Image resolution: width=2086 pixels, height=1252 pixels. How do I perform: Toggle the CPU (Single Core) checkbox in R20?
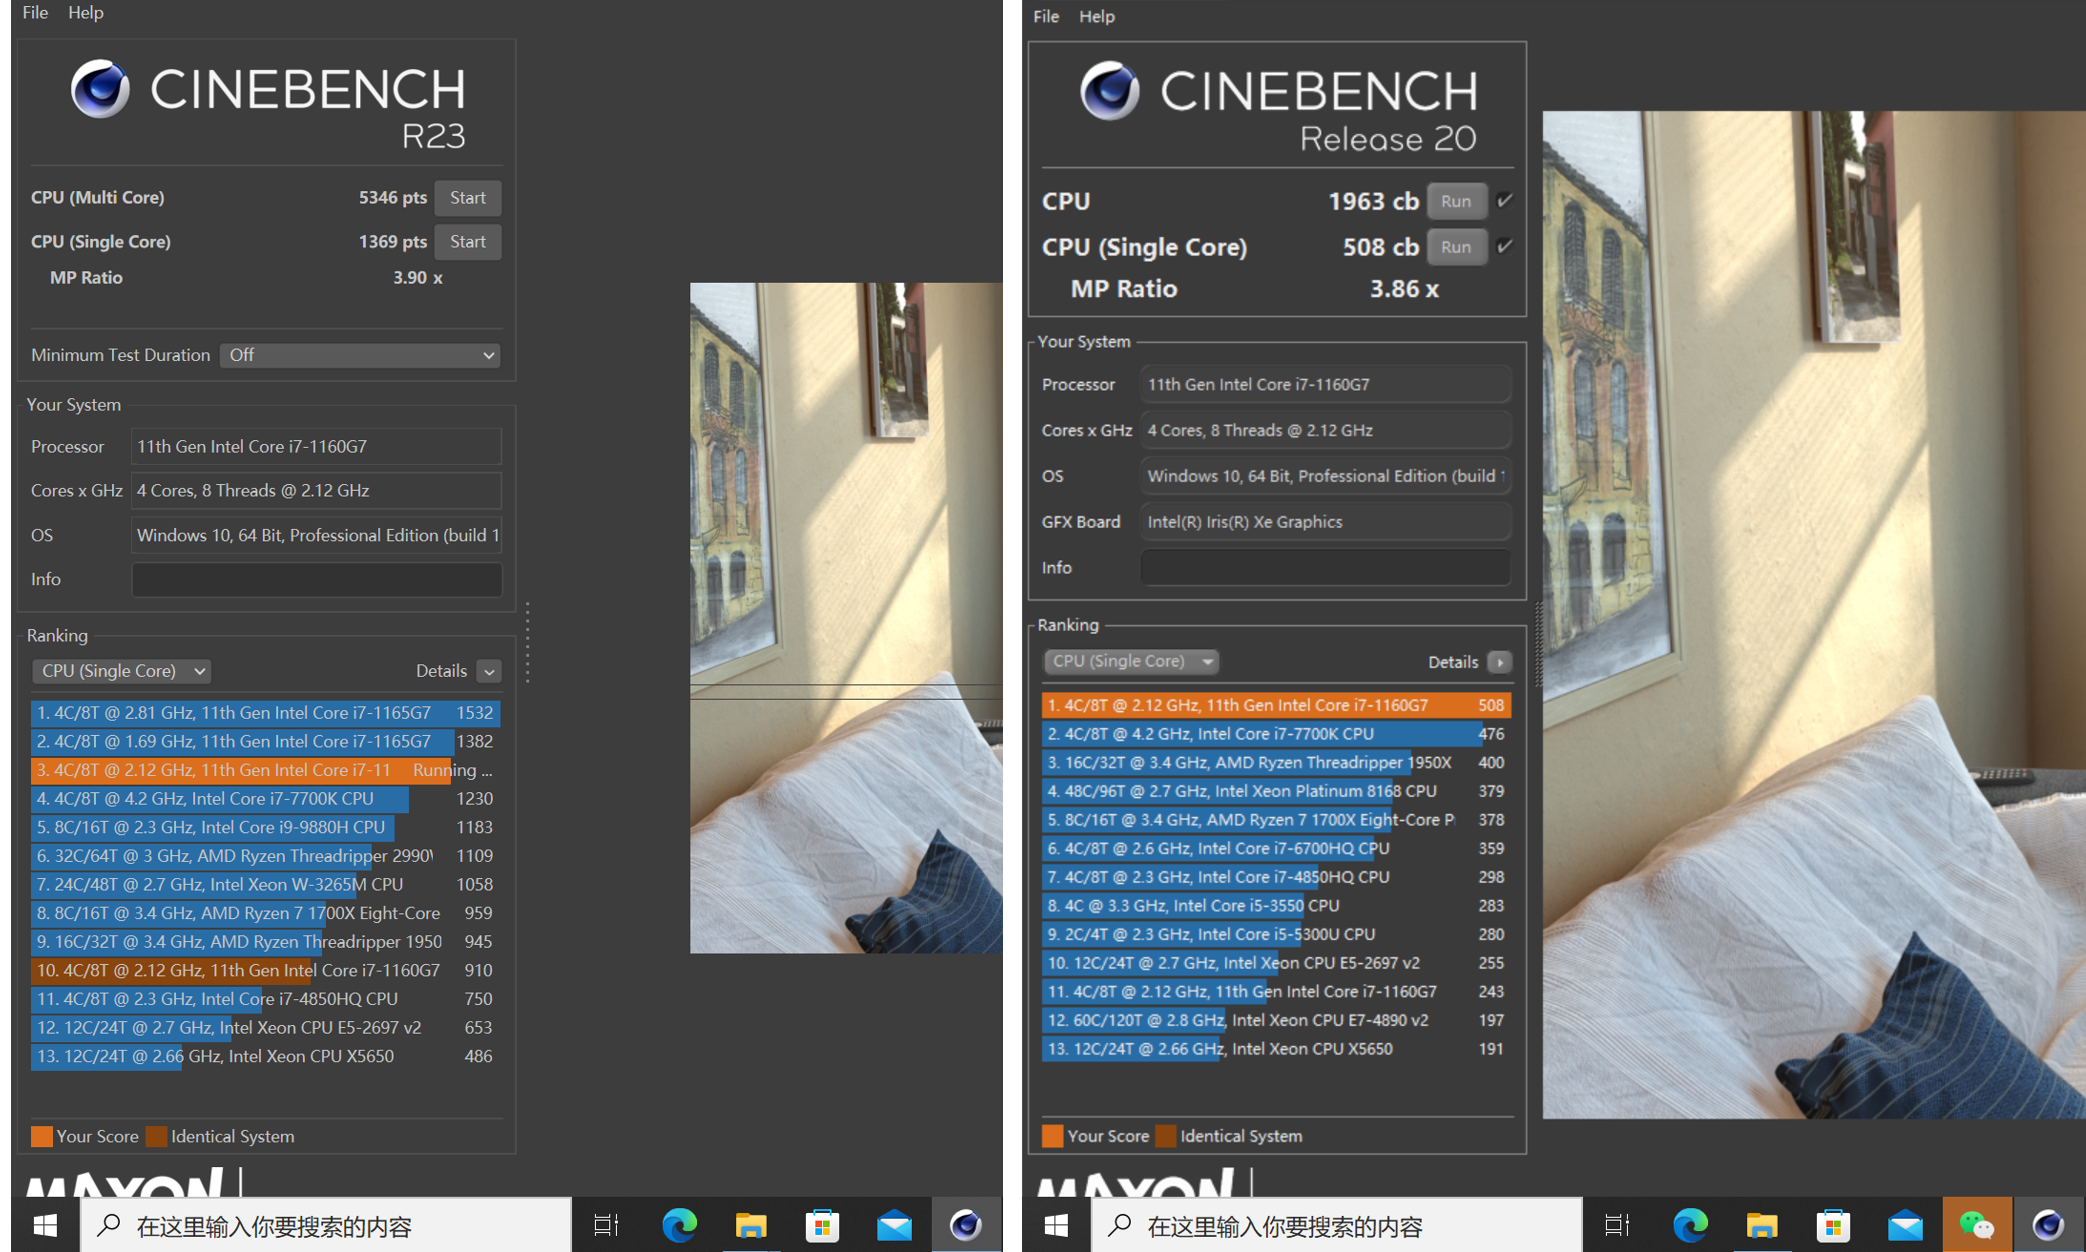pos(1504,246)
